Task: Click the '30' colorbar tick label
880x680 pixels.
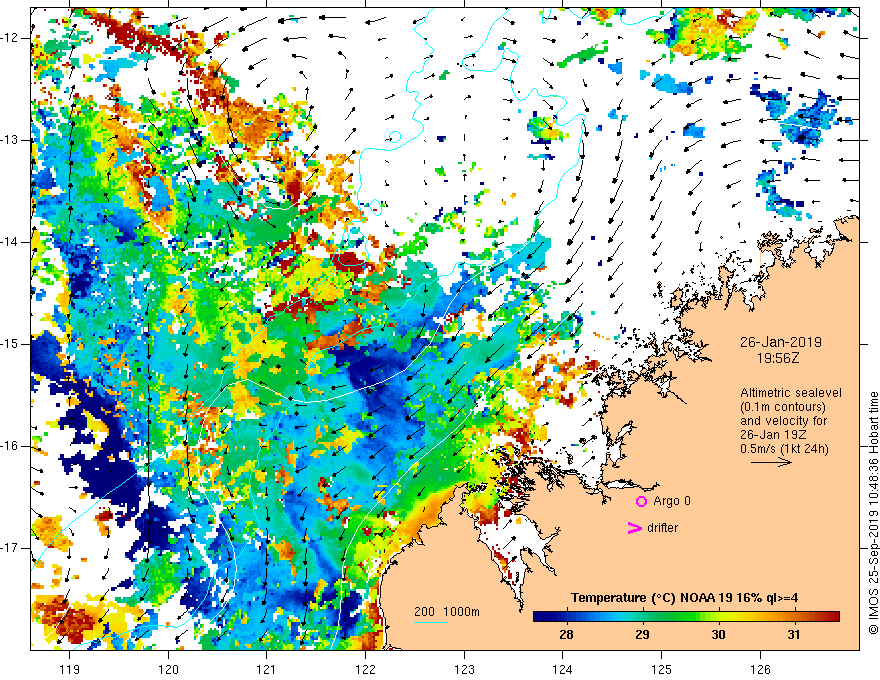Action: 718,635
